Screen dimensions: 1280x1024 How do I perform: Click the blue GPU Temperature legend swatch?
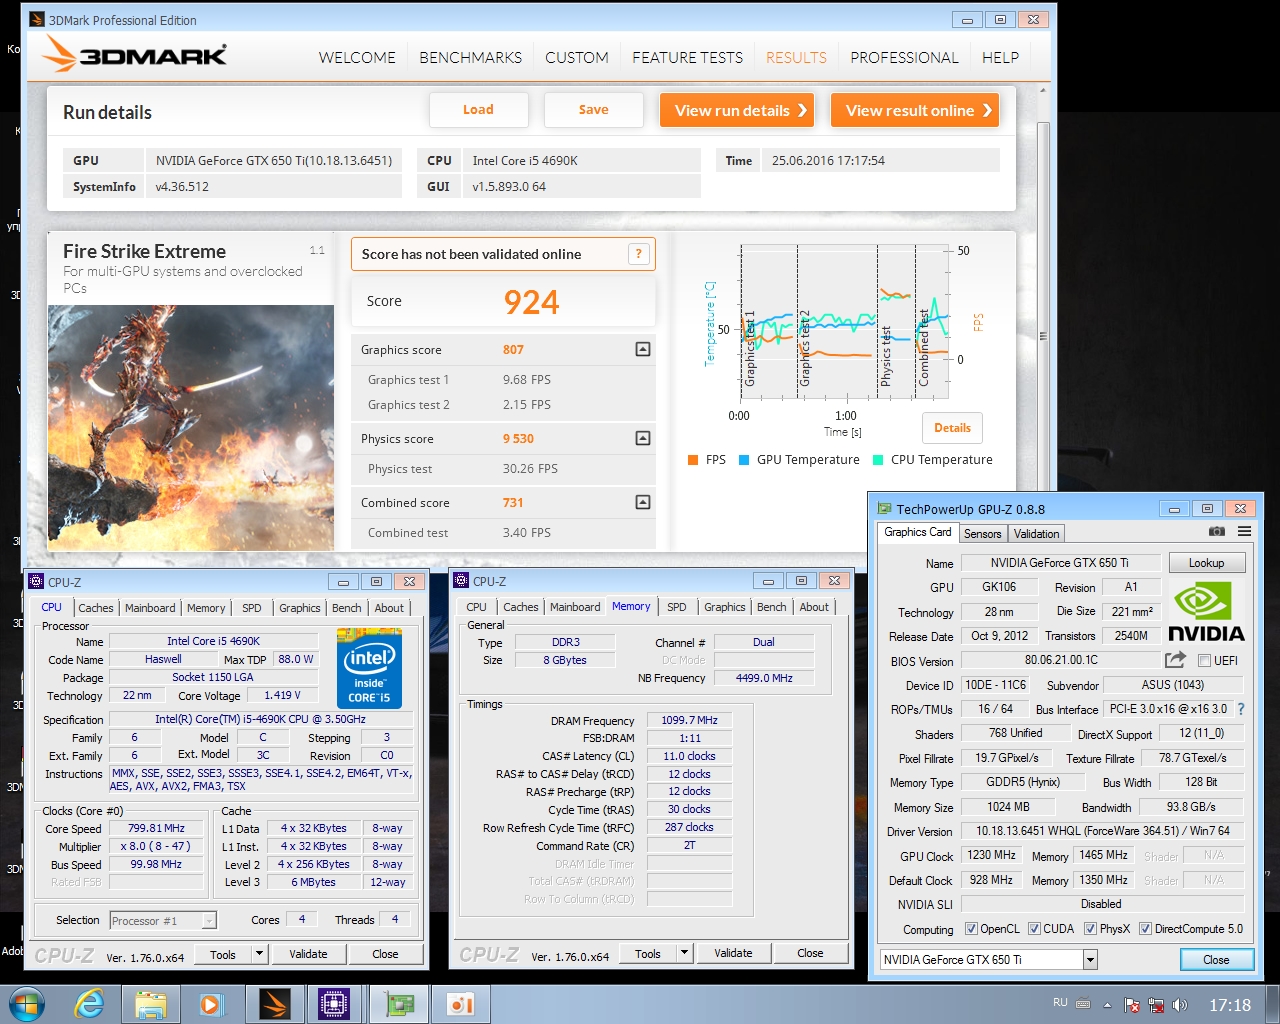click(x=744, y=460)
